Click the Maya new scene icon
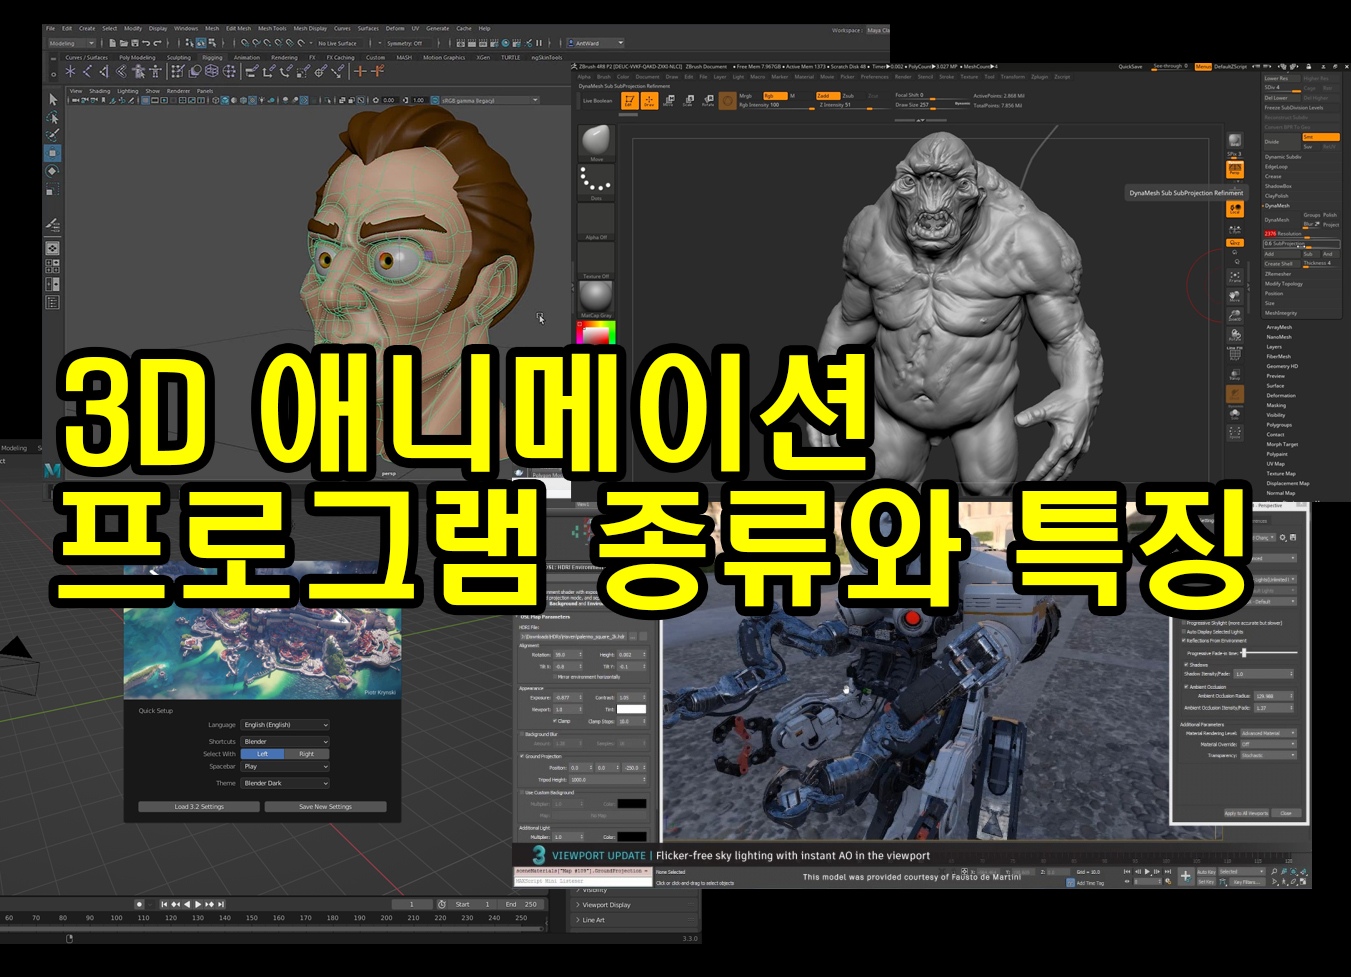 point(112,43)
